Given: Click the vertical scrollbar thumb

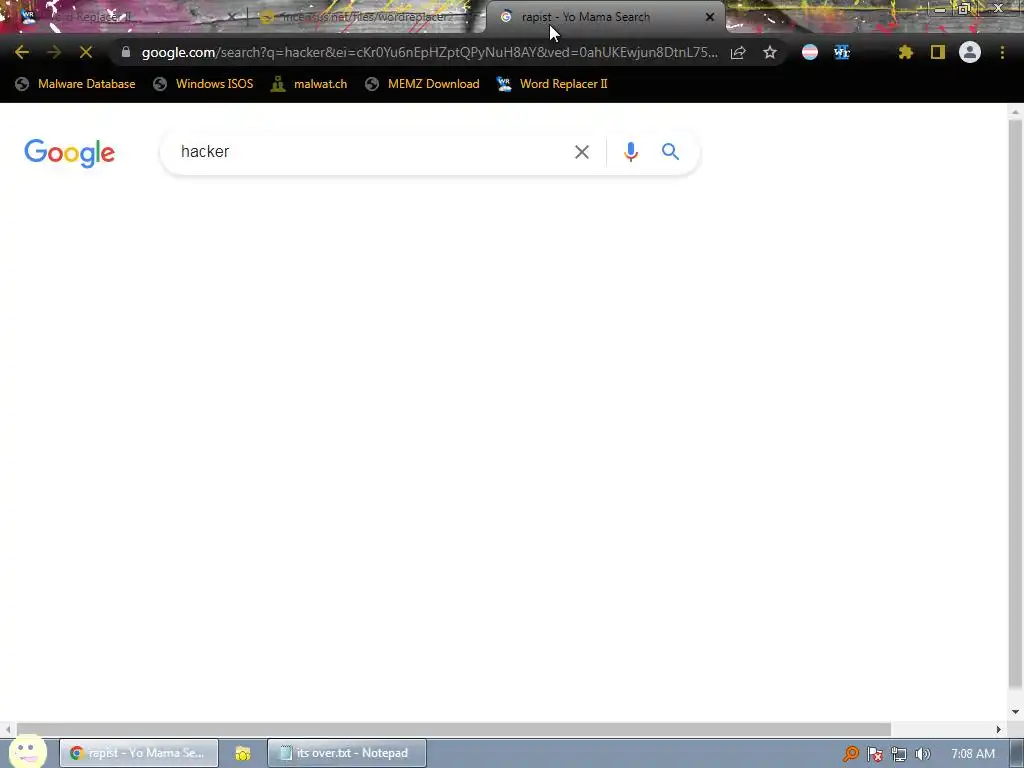Looking at the screenshot, I should pos(1015,402).
